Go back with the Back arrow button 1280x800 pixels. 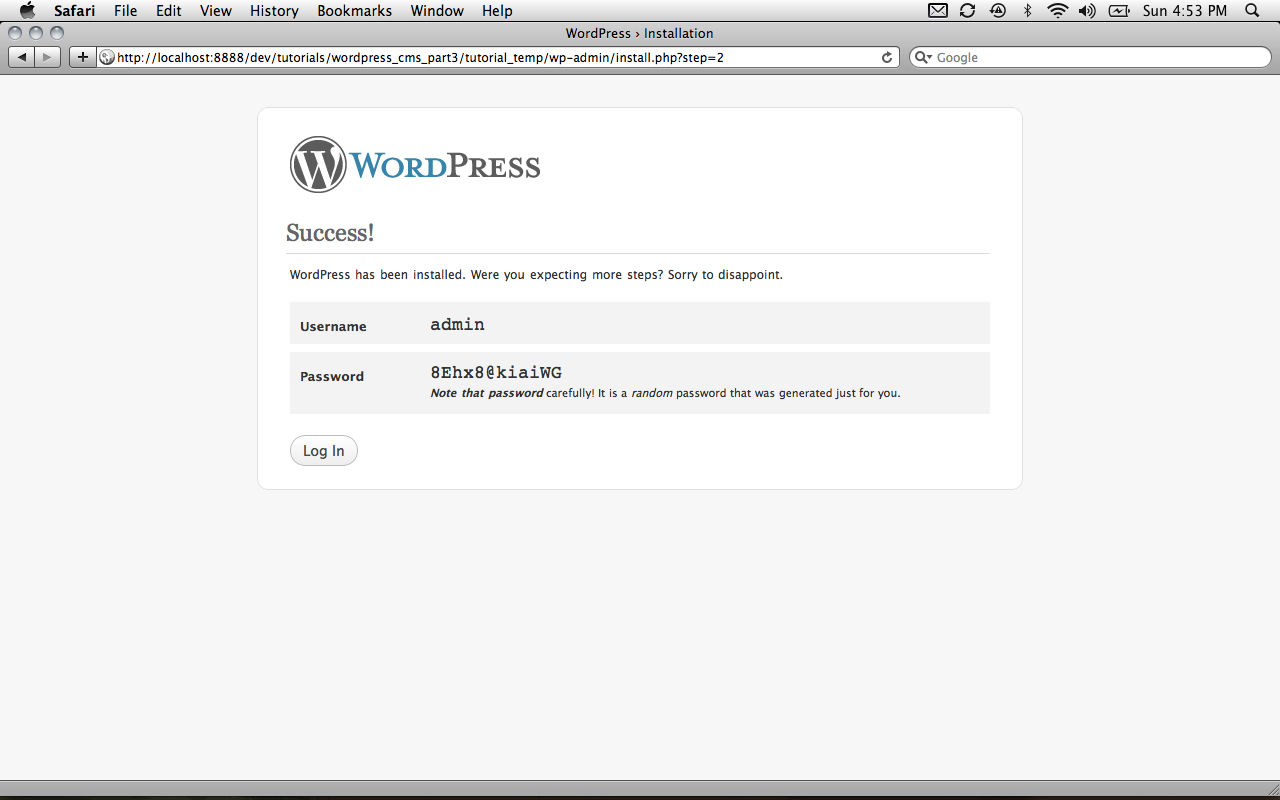point(22,57)
